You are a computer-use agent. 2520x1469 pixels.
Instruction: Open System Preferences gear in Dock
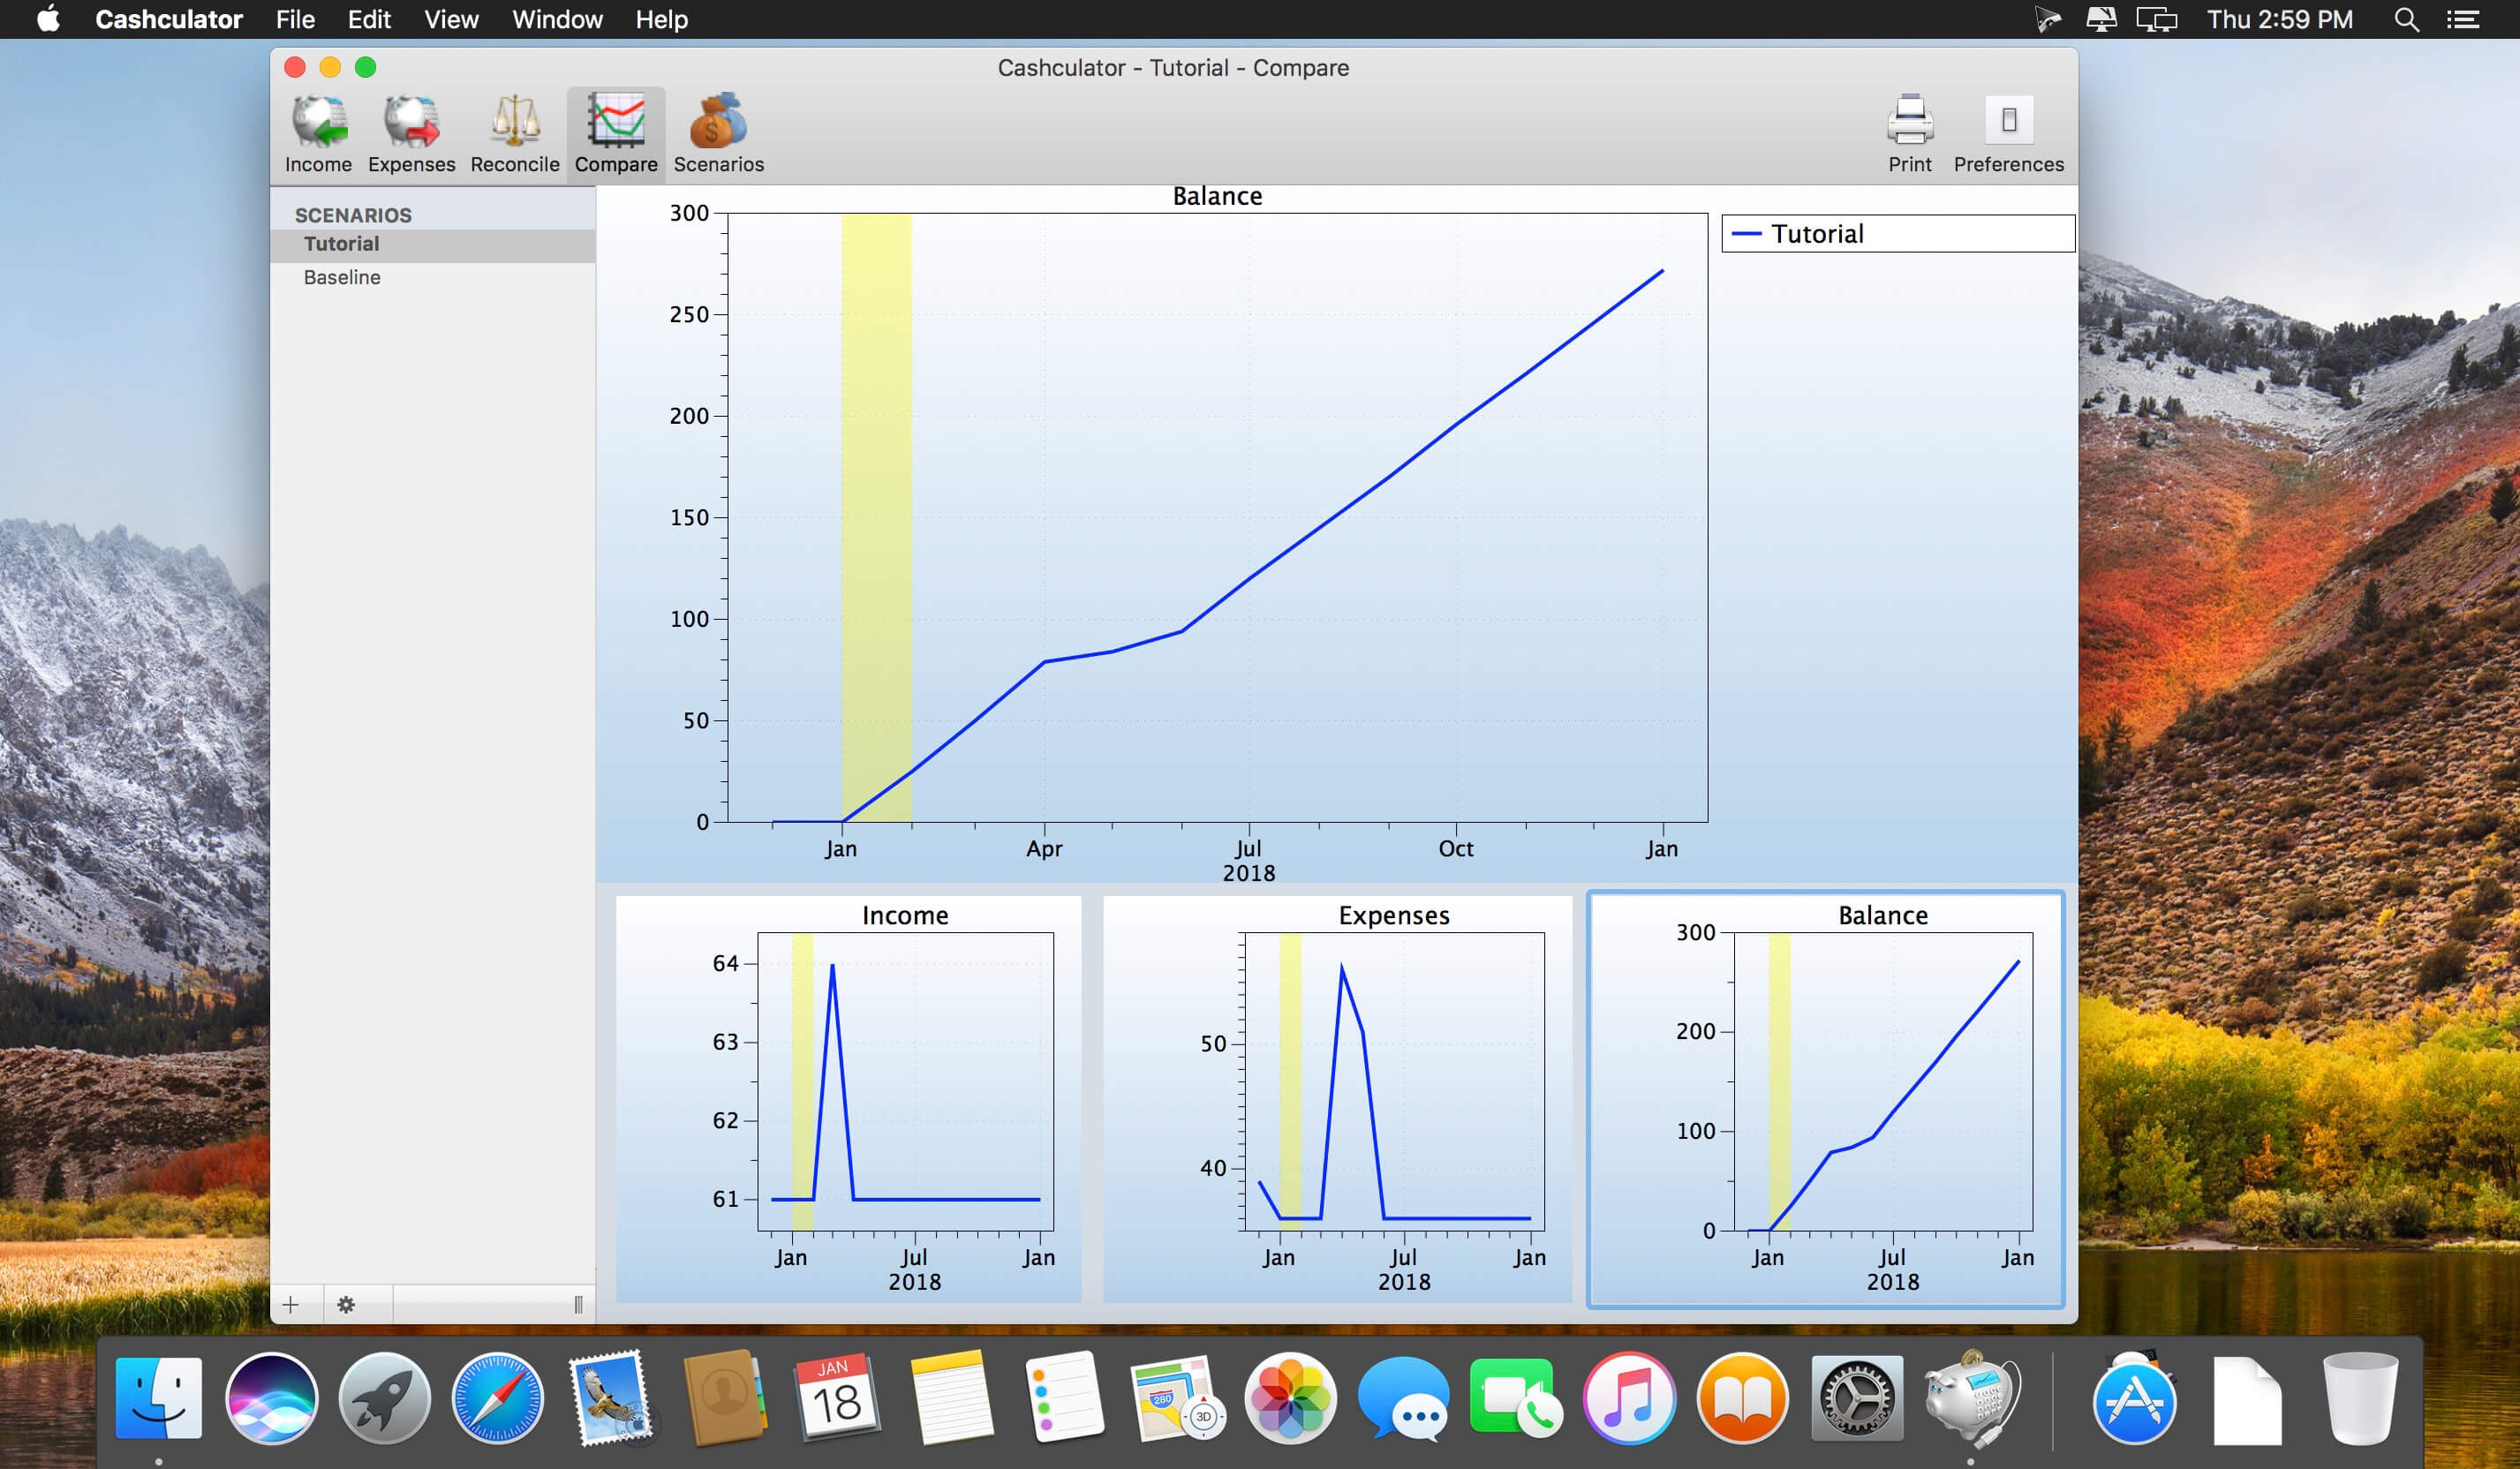(1856, 1398)
